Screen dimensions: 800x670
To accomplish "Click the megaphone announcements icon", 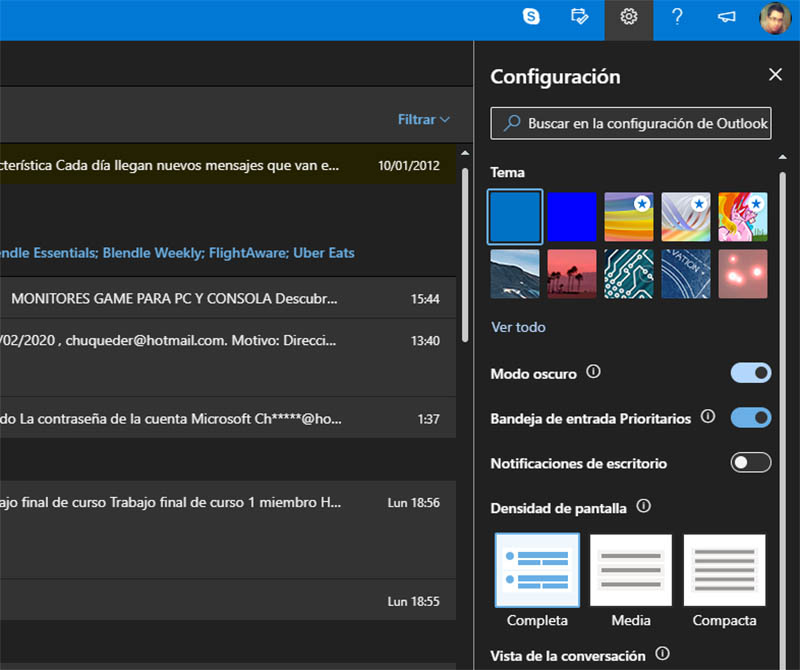I will coord(726,17).
